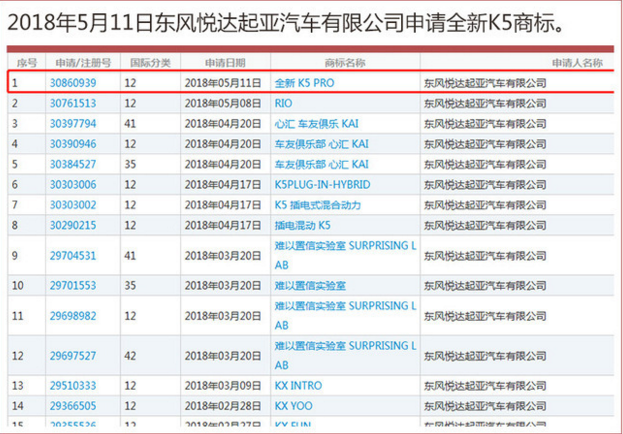
Task: Open application number 30860939
Action: [73, 83]
